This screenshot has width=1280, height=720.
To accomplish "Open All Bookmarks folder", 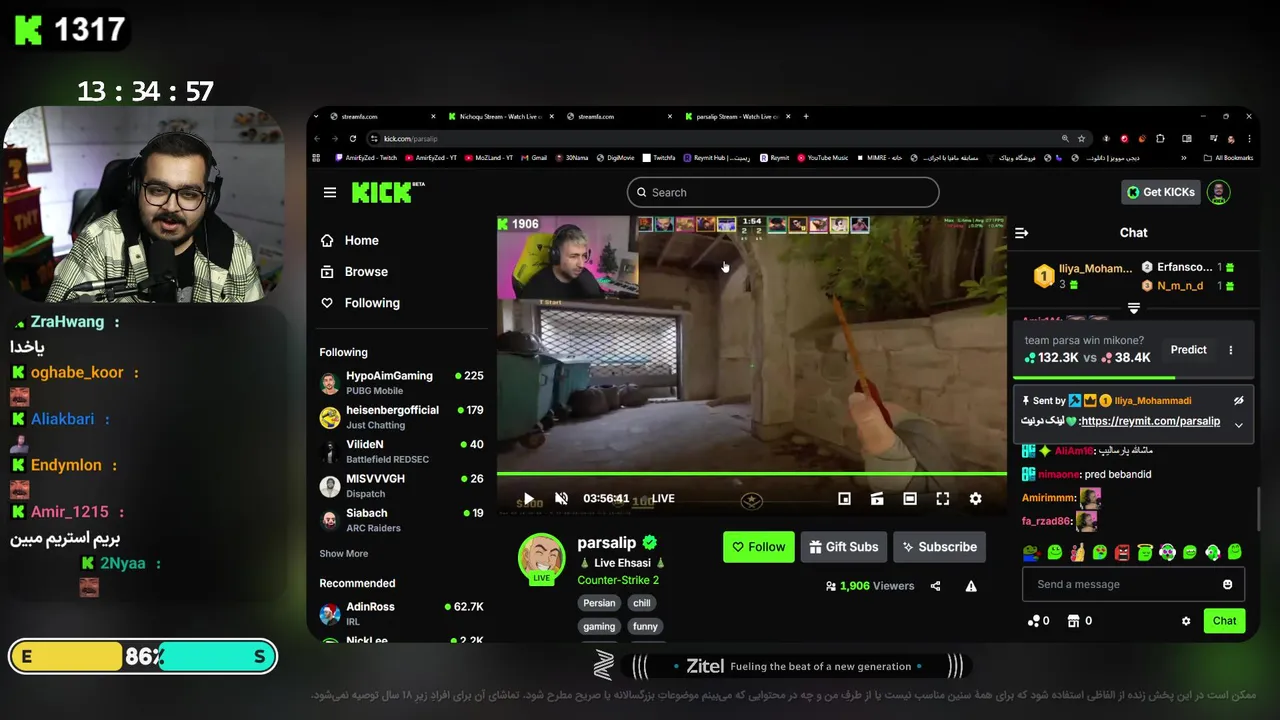I will coord(1228,158).
